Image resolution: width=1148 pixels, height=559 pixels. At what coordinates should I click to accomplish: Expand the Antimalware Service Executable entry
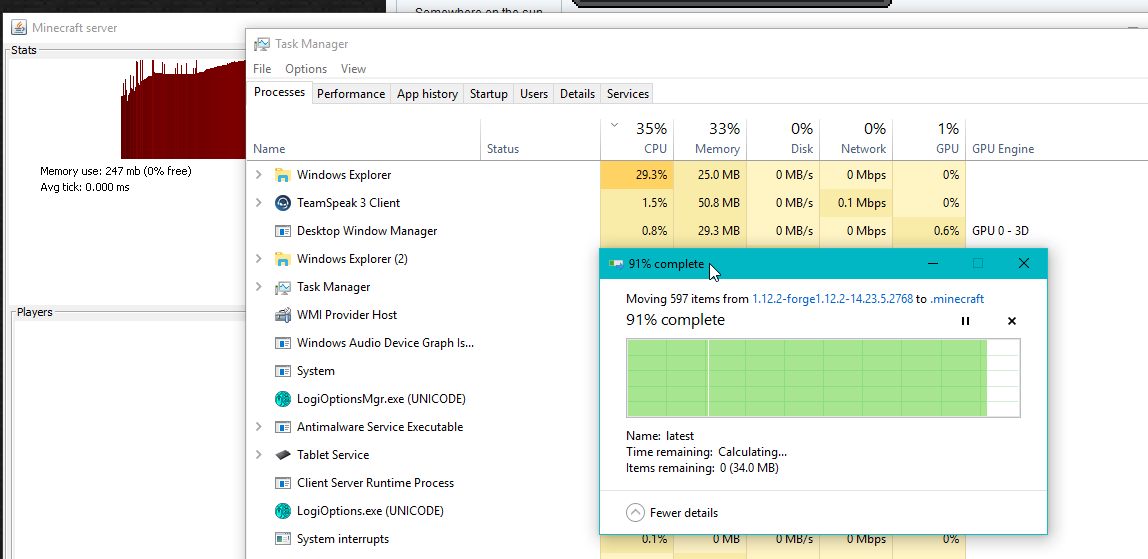point(259,427)
